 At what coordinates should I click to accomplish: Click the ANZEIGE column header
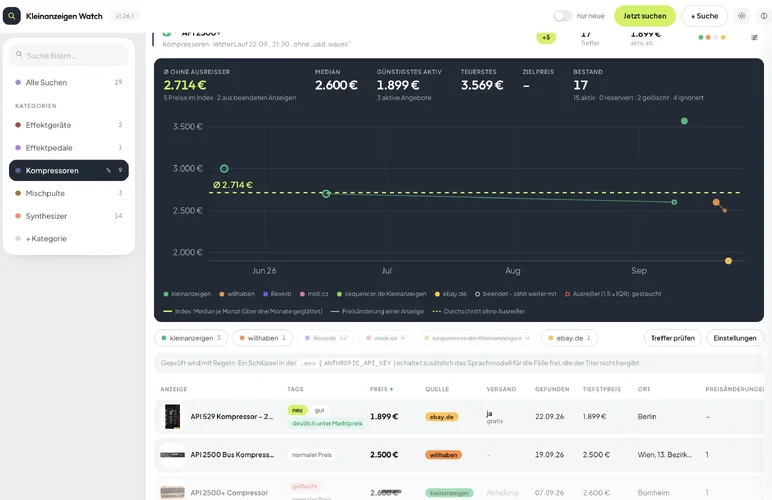(x=174, y=389)
